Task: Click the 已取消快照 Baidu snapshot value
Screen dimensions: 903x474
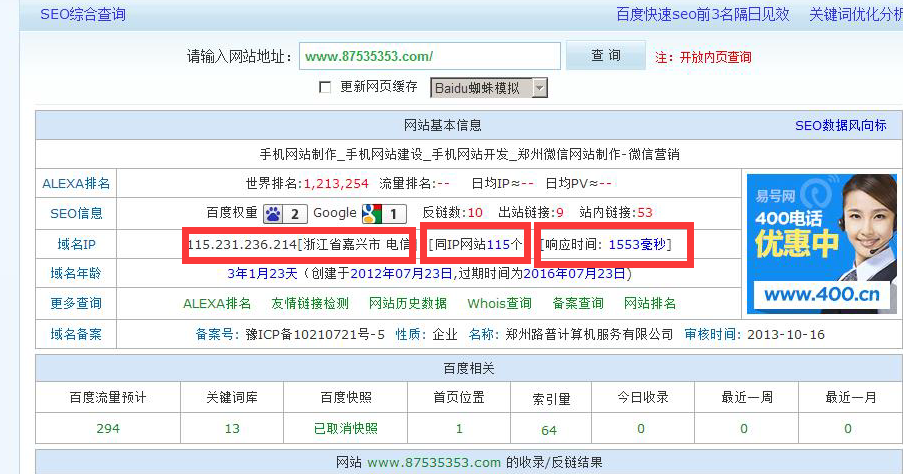Action: pos(345,428)
